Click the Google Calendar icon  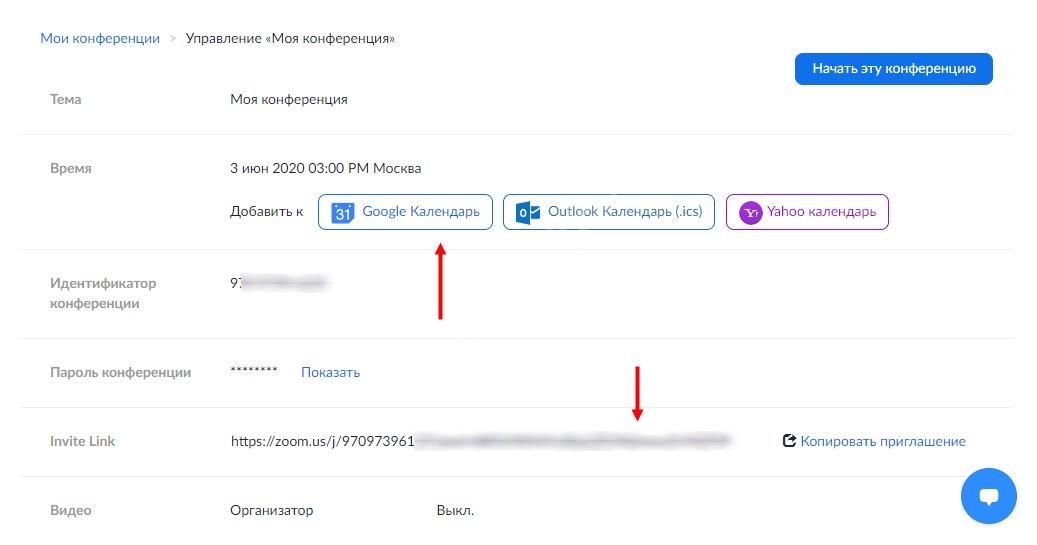(x=343, y=212)
